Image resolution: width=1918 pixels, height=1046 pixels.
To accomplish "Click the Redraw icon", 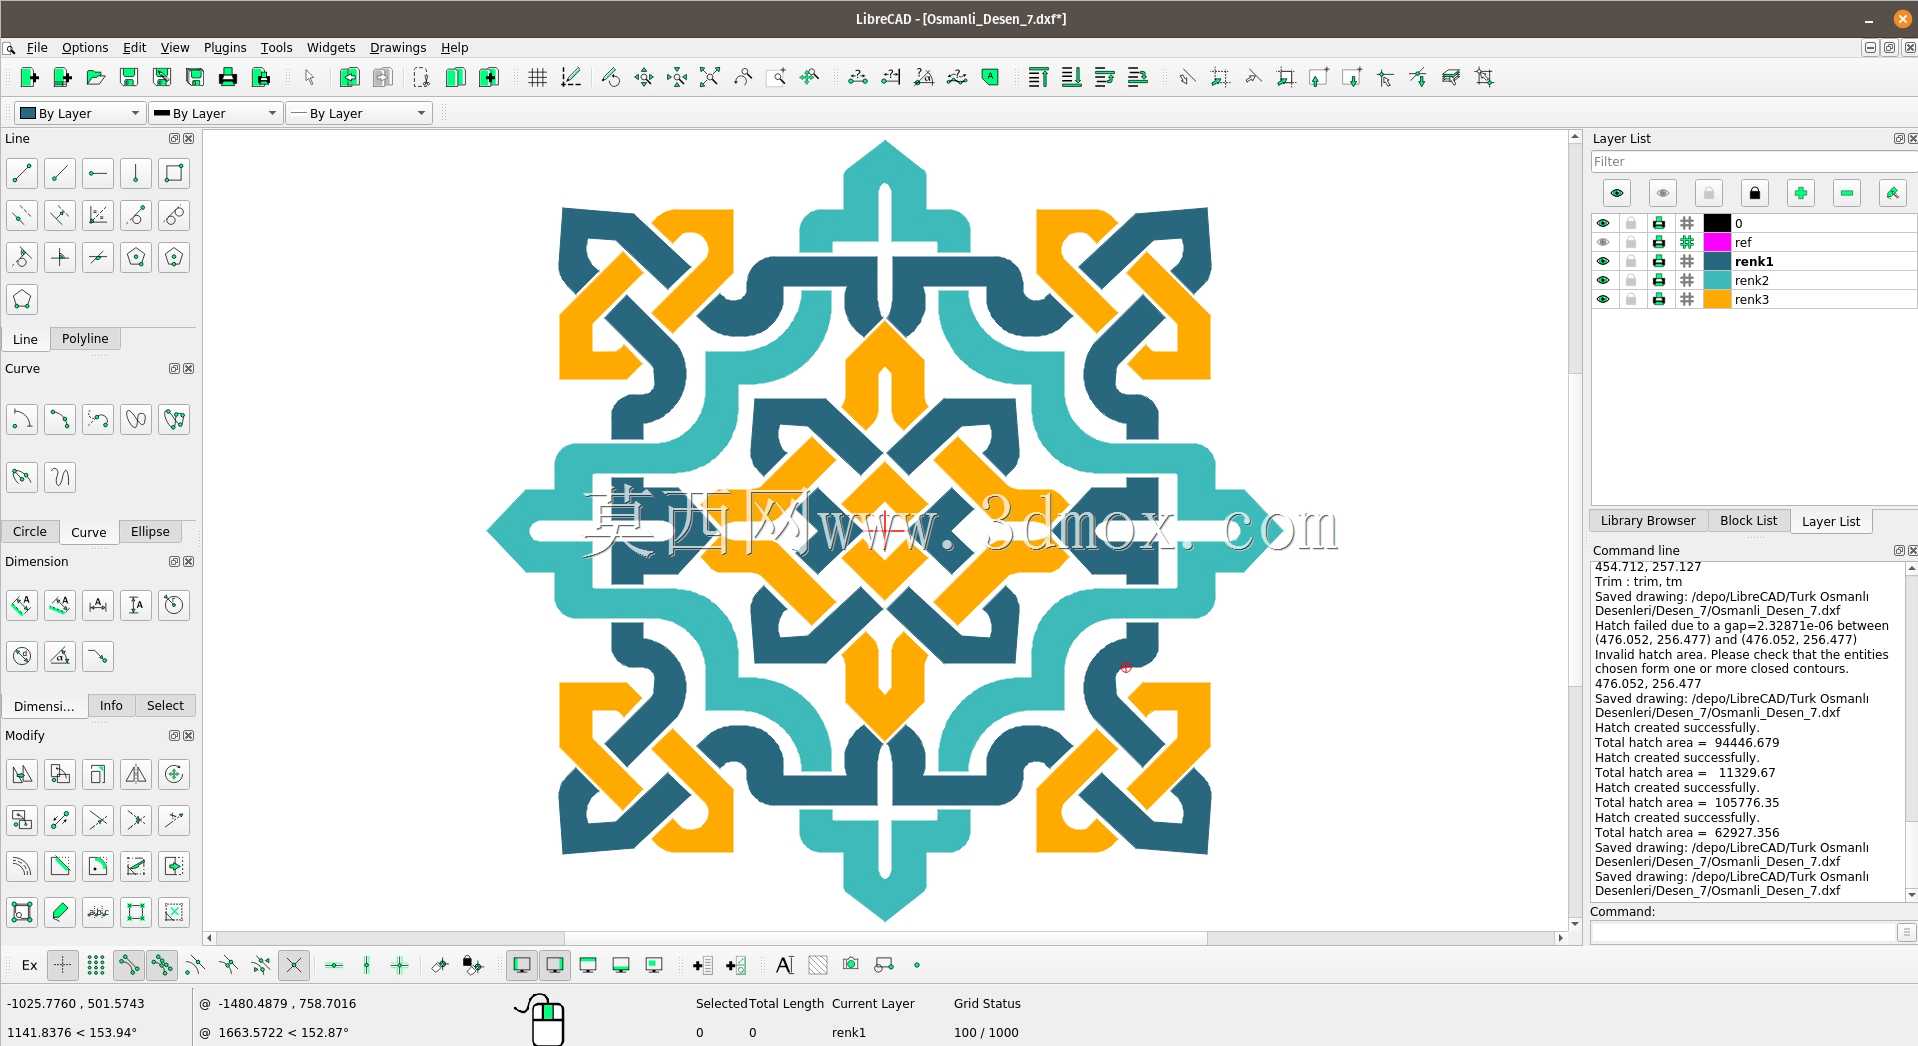I will coord(610,77).
